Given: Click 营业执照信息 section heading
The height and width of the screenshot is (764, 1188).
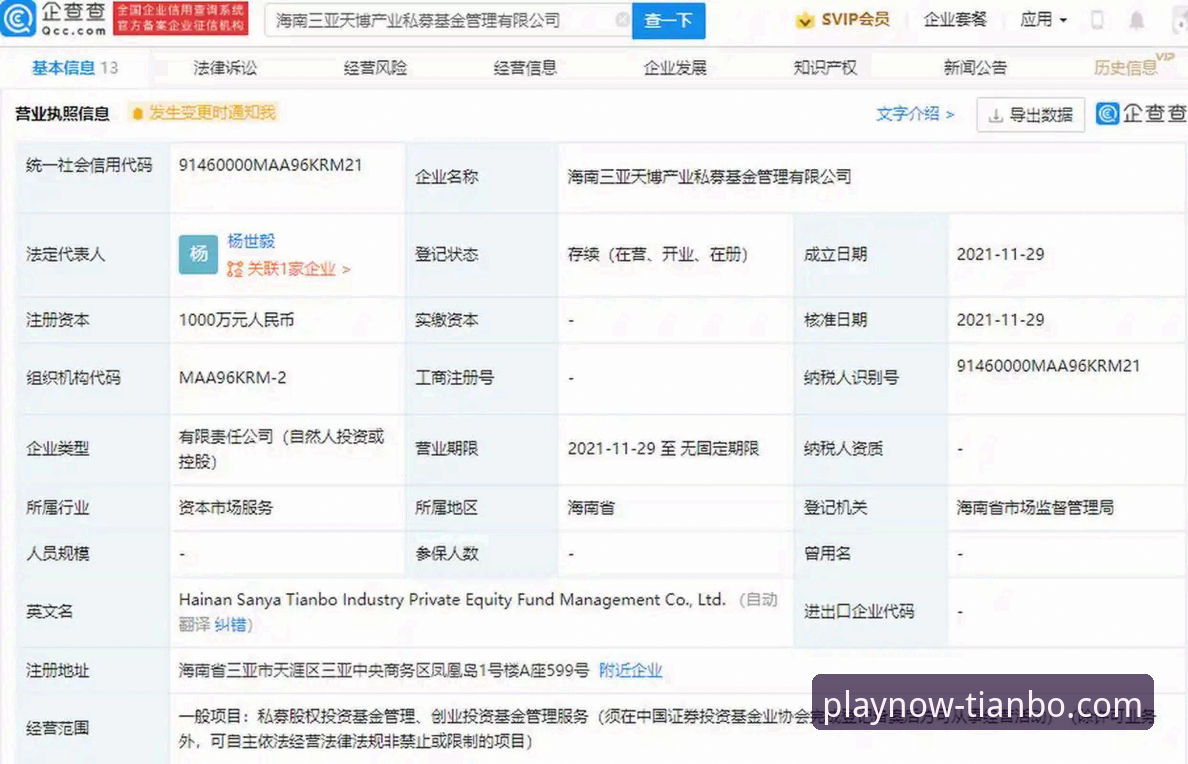Looking at the screenshot, I should (62, 114).
